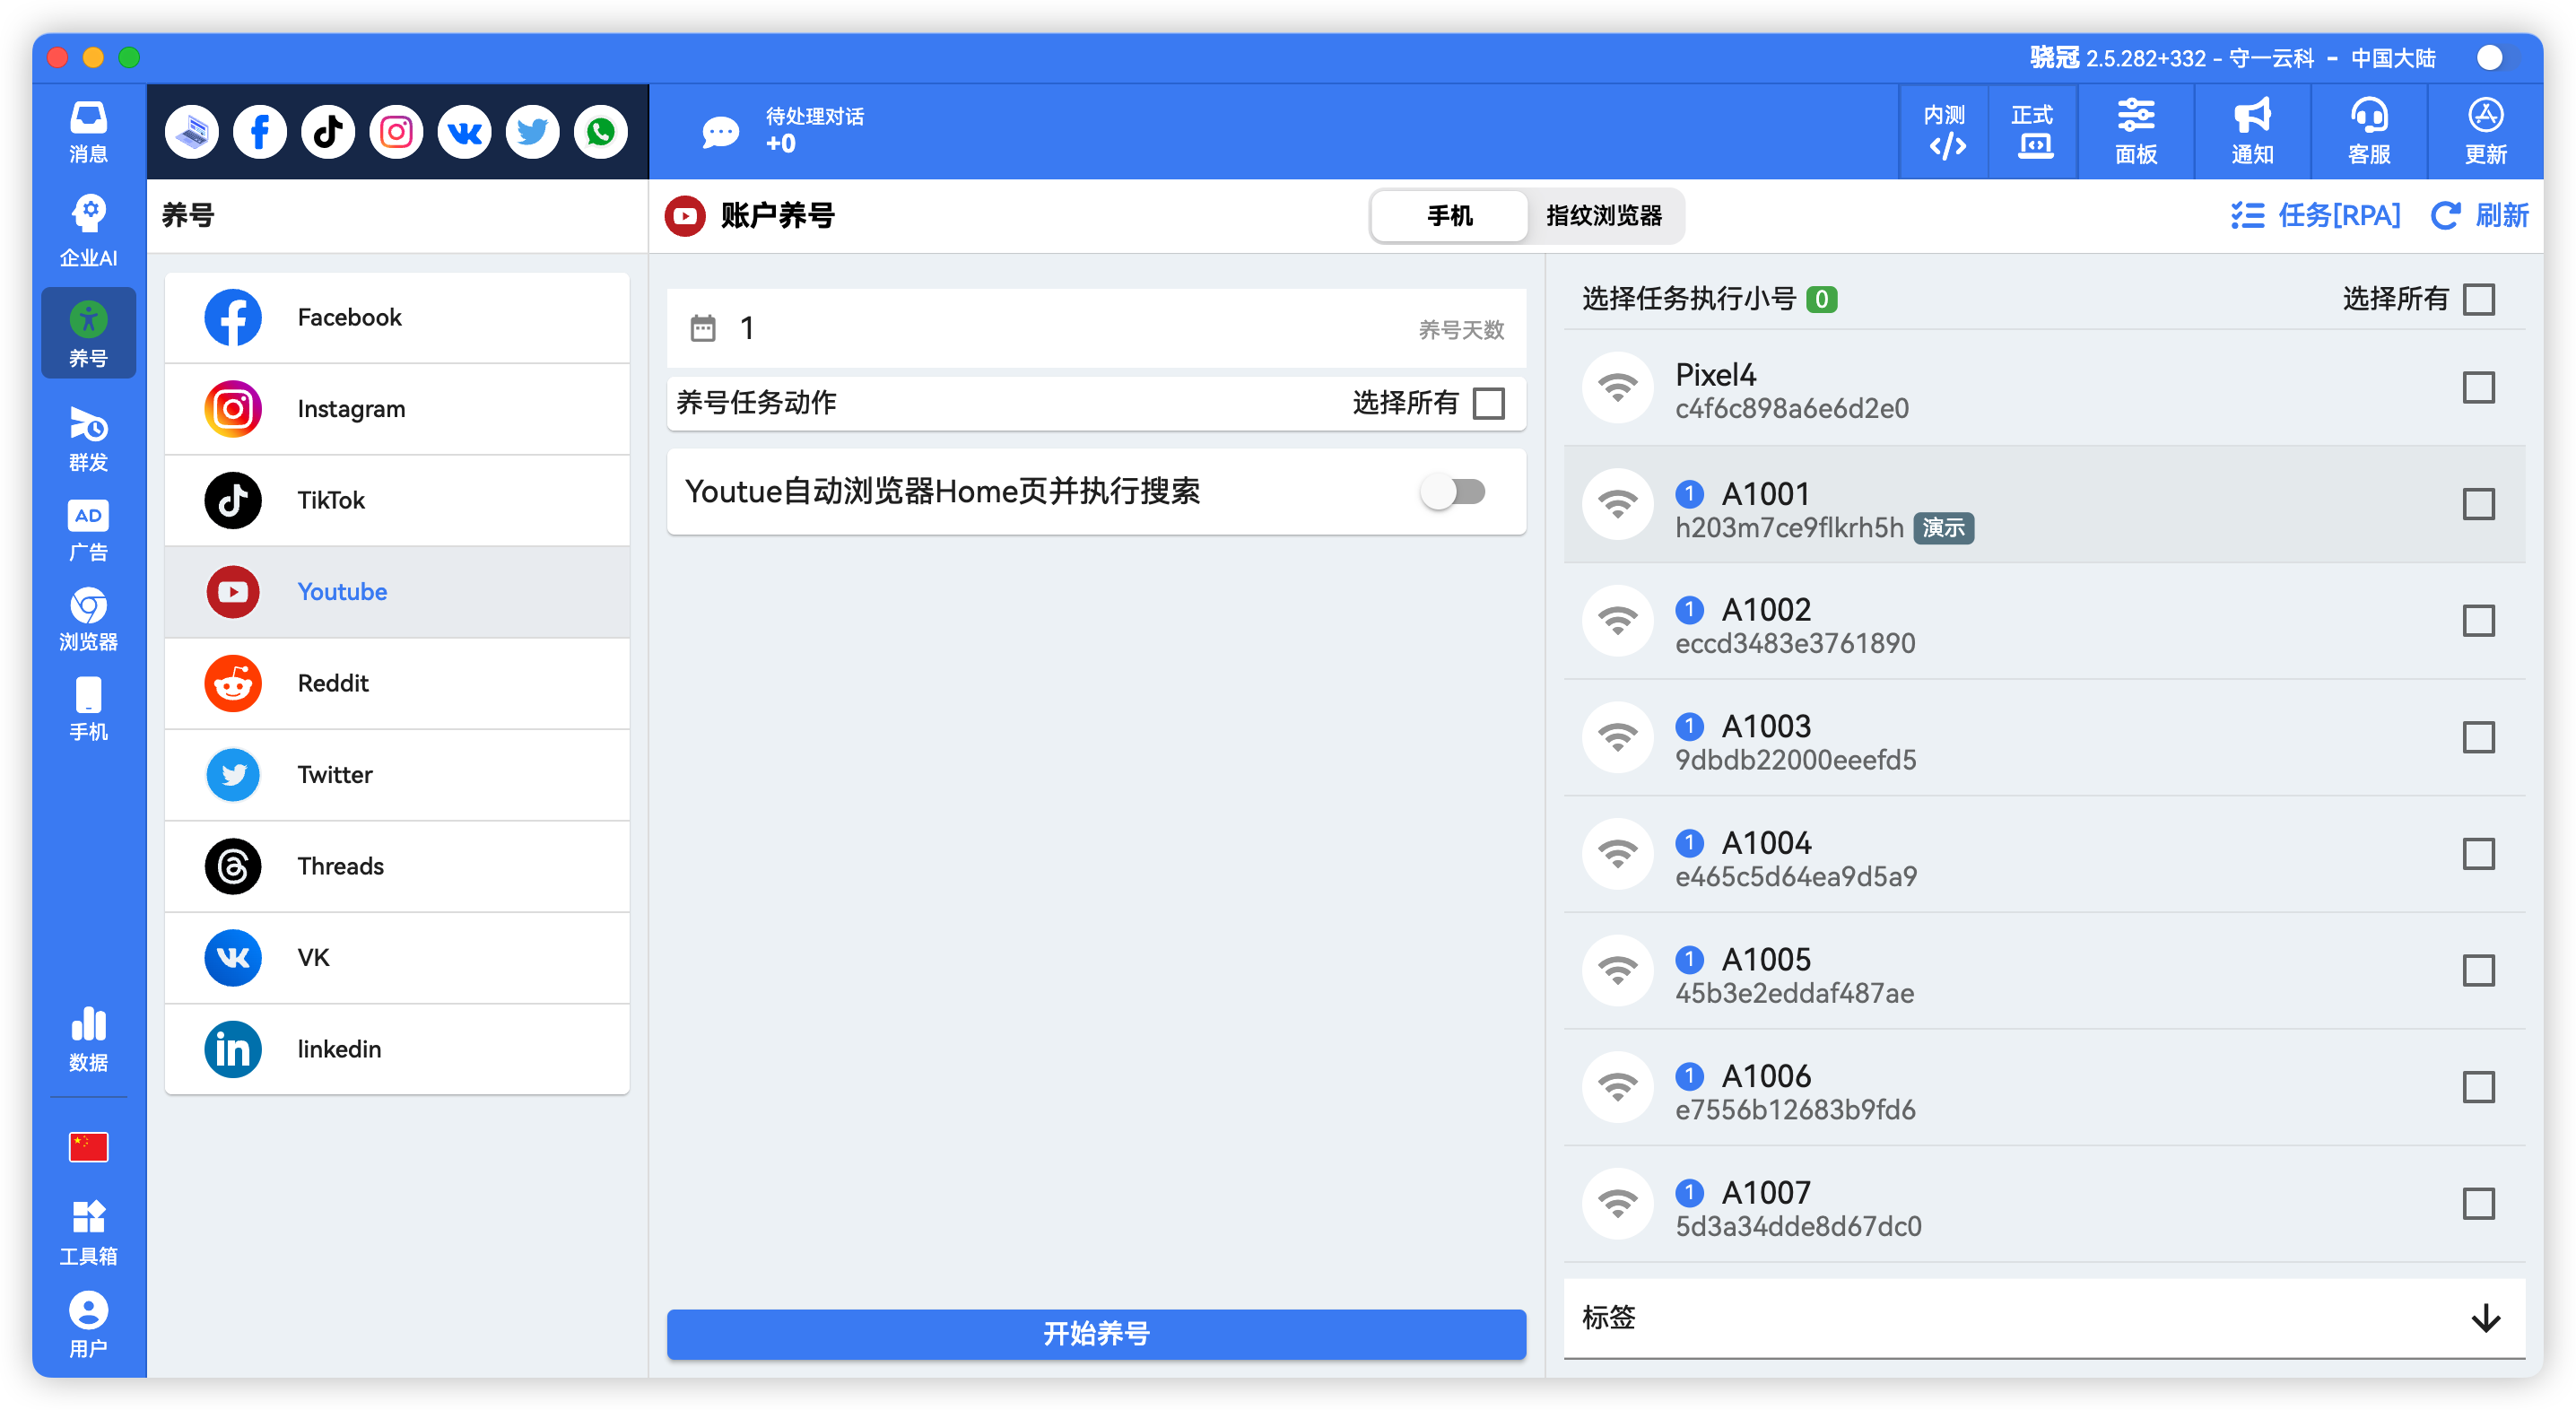Screen dimensions: 2576x1410
Task: Open the 通知 notifications panel
Action: pyautogui.click(x=2251, y=131)
